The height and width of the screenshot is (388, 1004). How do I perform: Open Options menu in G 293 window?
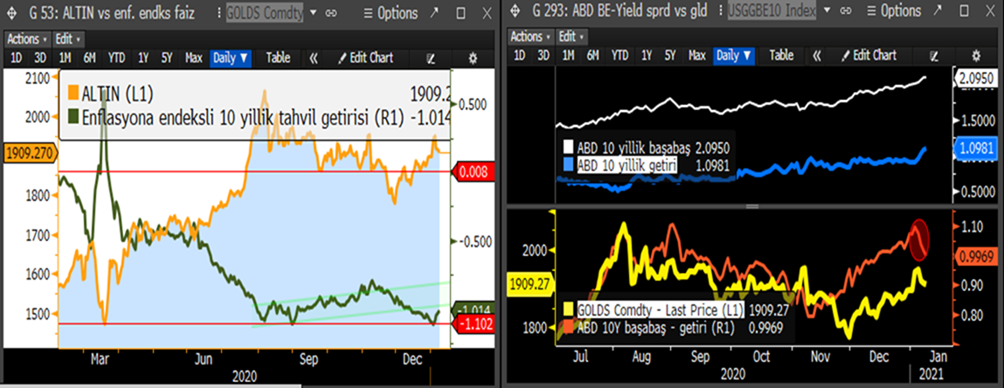pos(895,11)
